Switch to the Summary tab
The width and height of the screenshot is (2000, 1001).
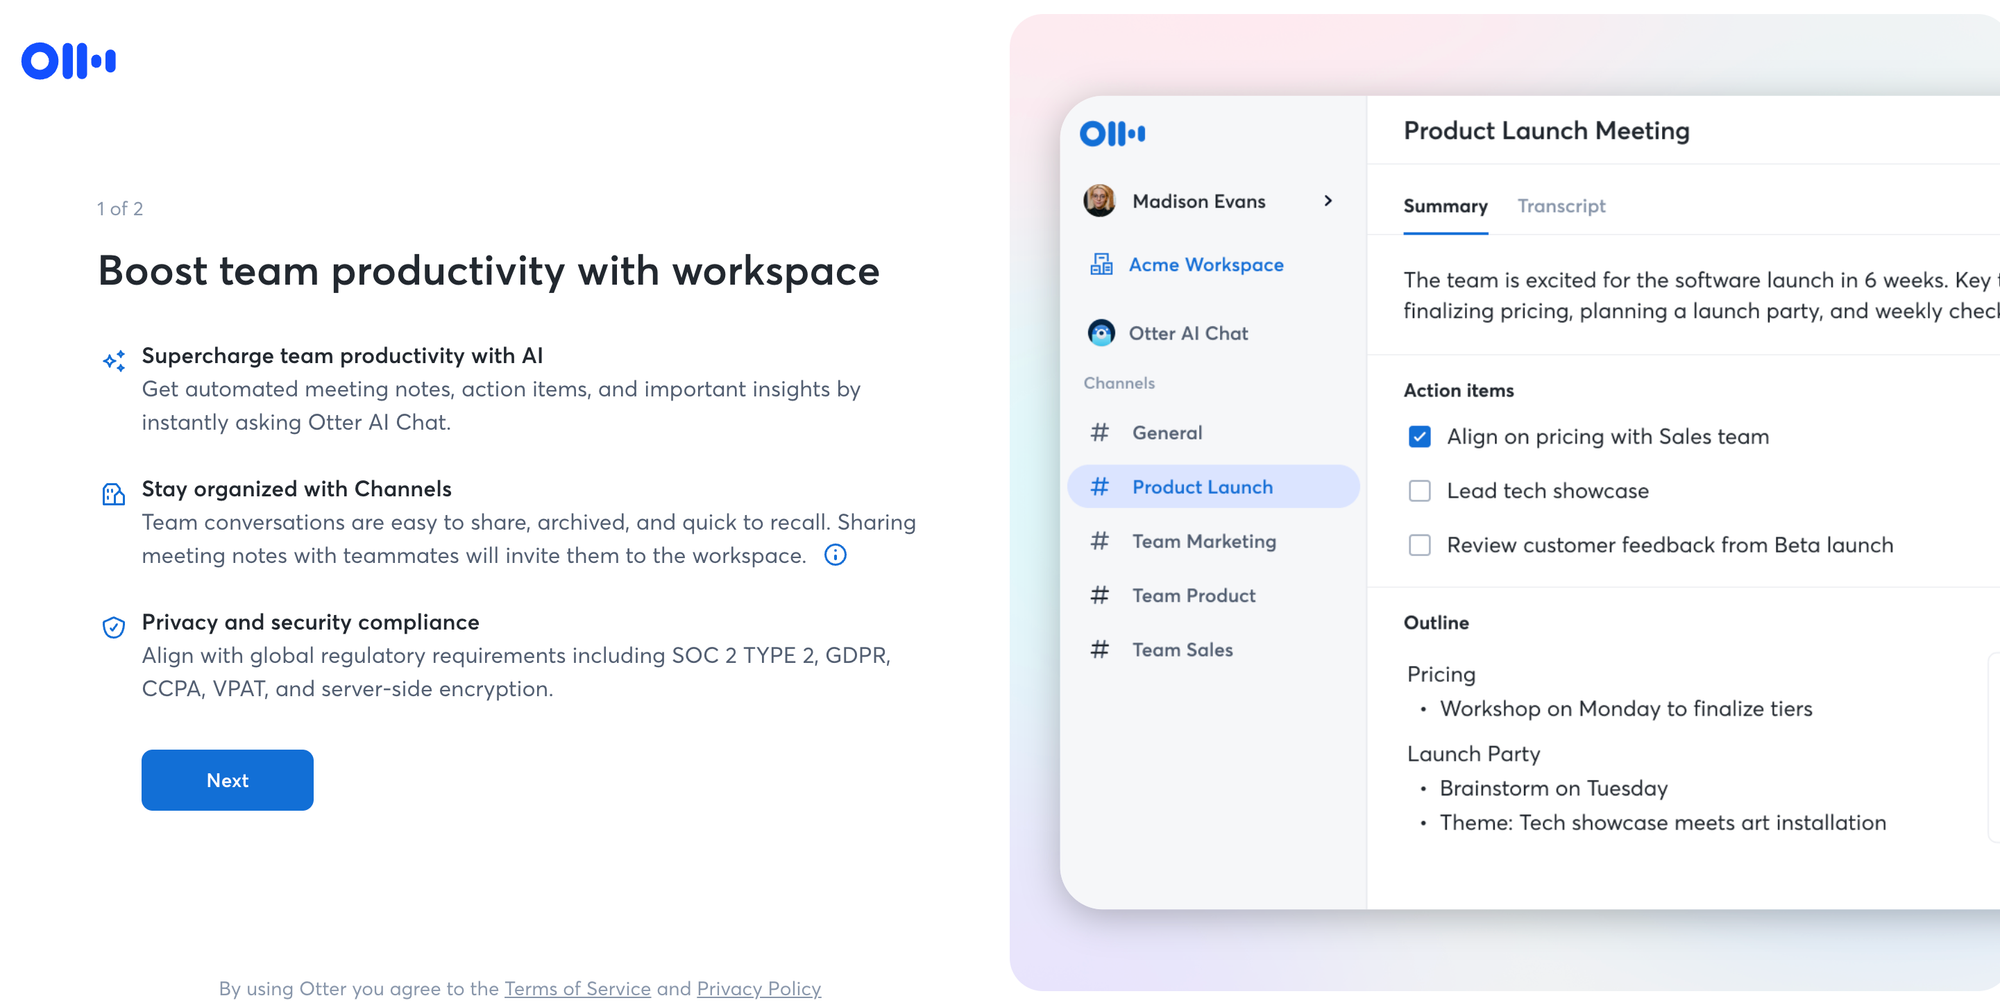(1445, 206)
